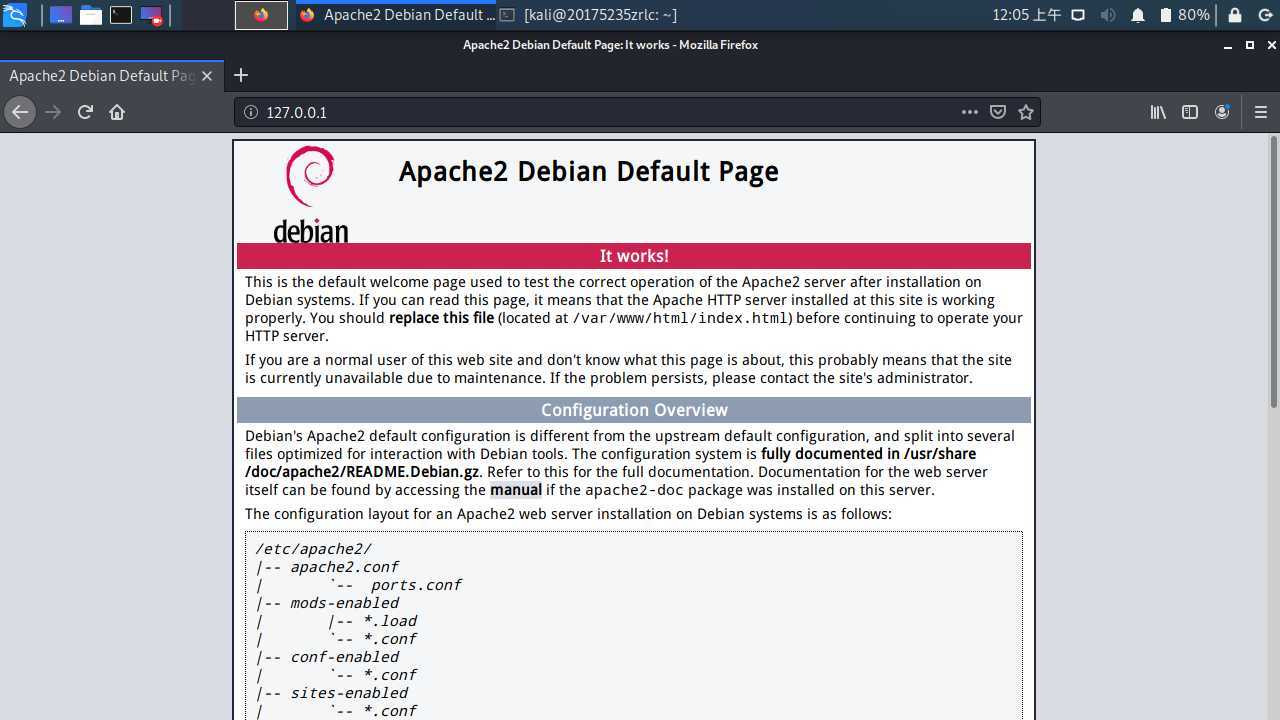Click the display/network tray icon

coord(1078,15)
